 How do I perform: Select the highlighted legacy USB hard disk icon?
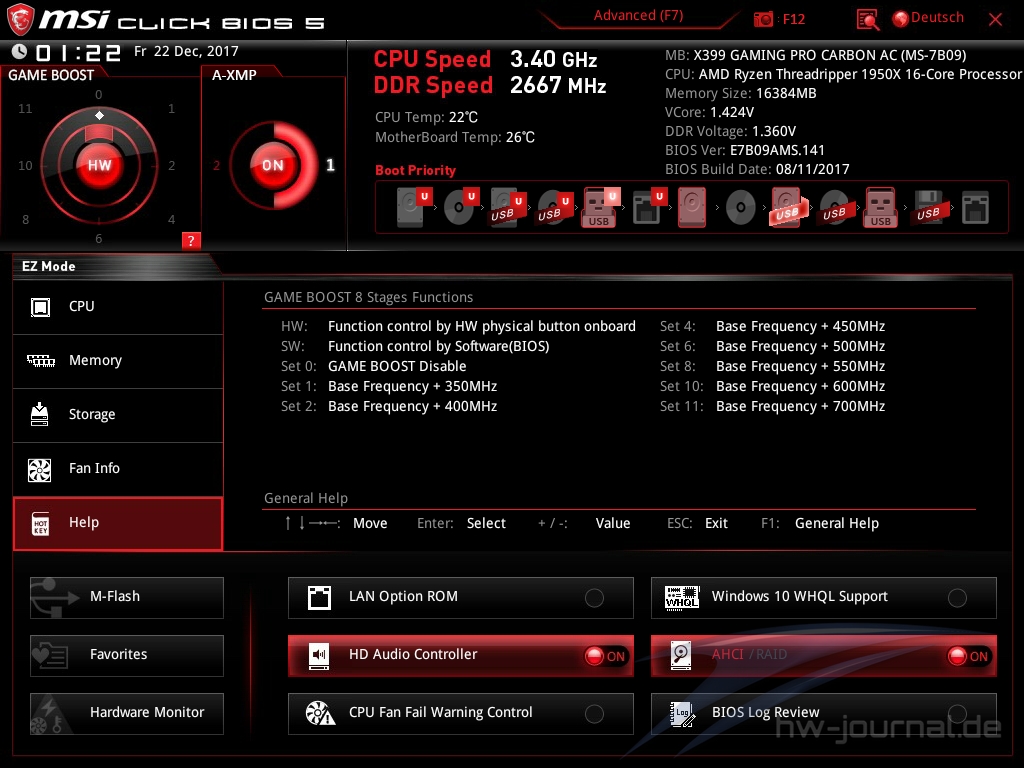point(789,207)
